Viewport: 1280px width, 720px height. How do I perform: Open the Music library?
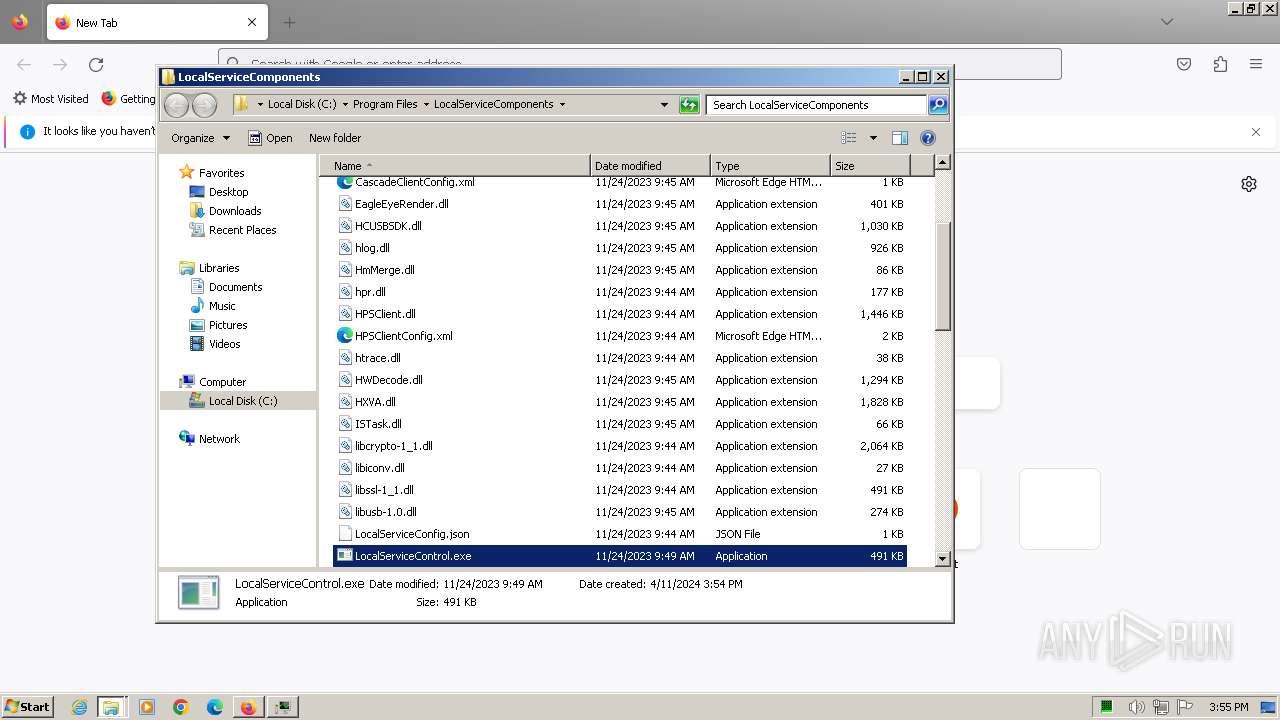[222, 306]
